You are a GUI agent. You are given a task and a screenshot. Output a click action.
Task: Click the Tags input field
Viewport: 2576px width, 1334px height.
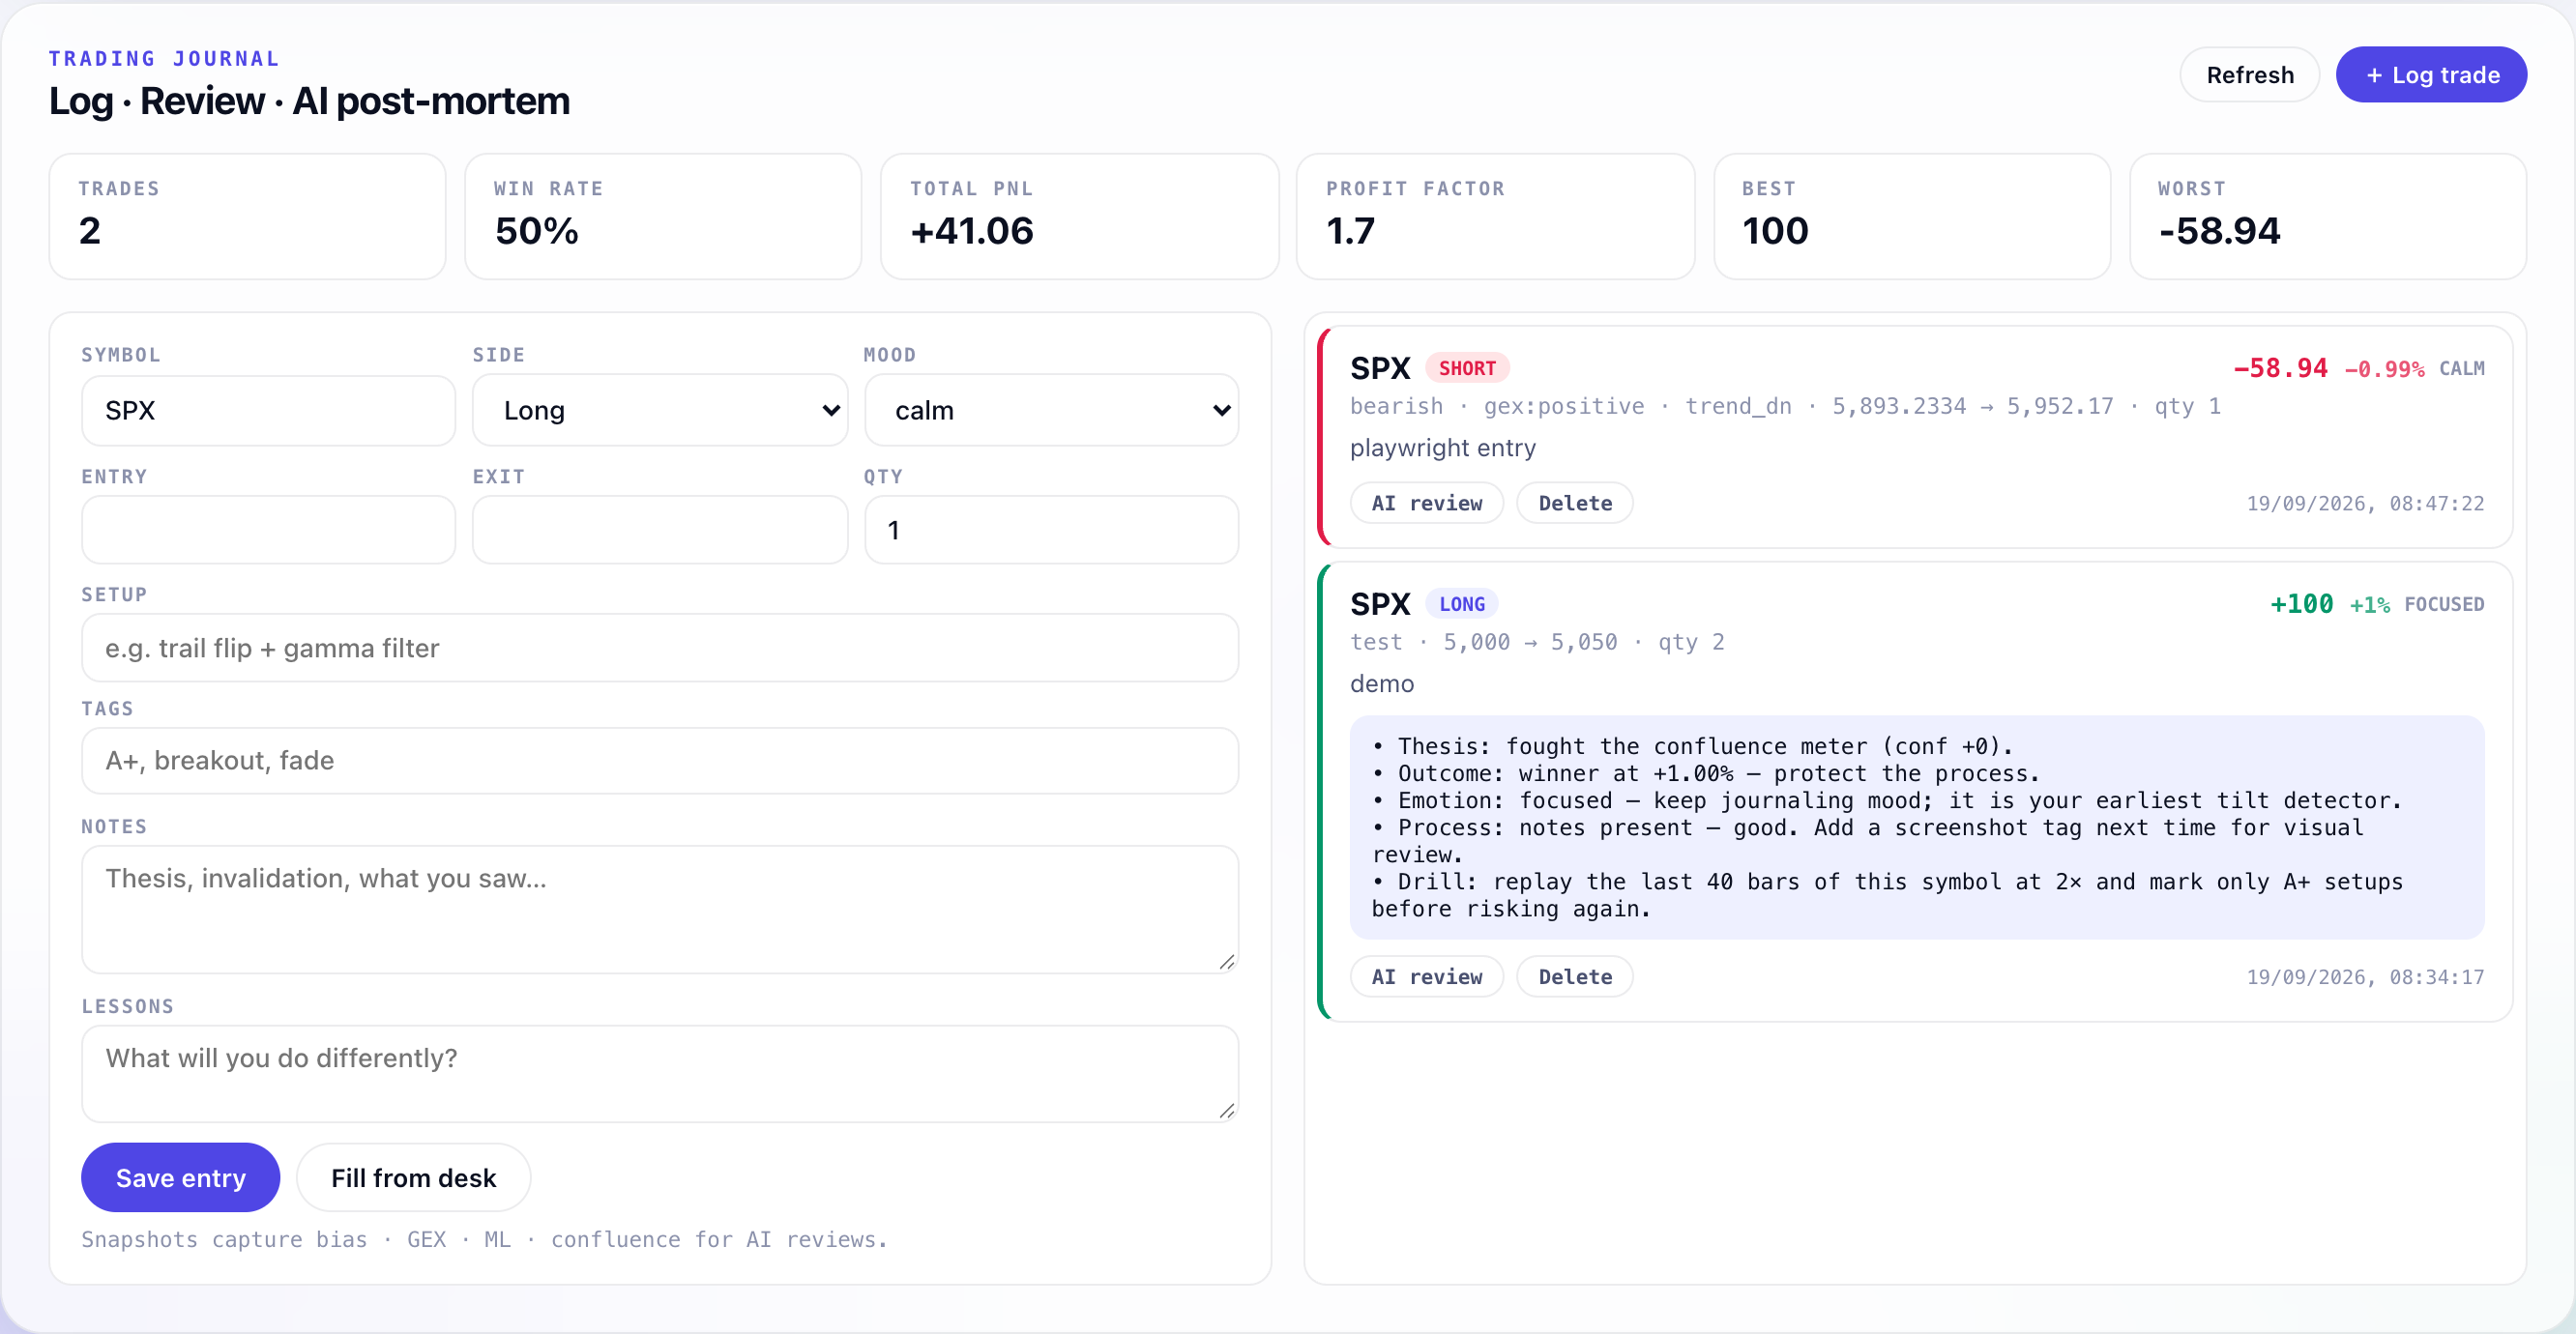pyautogui.click(x=660, y=761)
